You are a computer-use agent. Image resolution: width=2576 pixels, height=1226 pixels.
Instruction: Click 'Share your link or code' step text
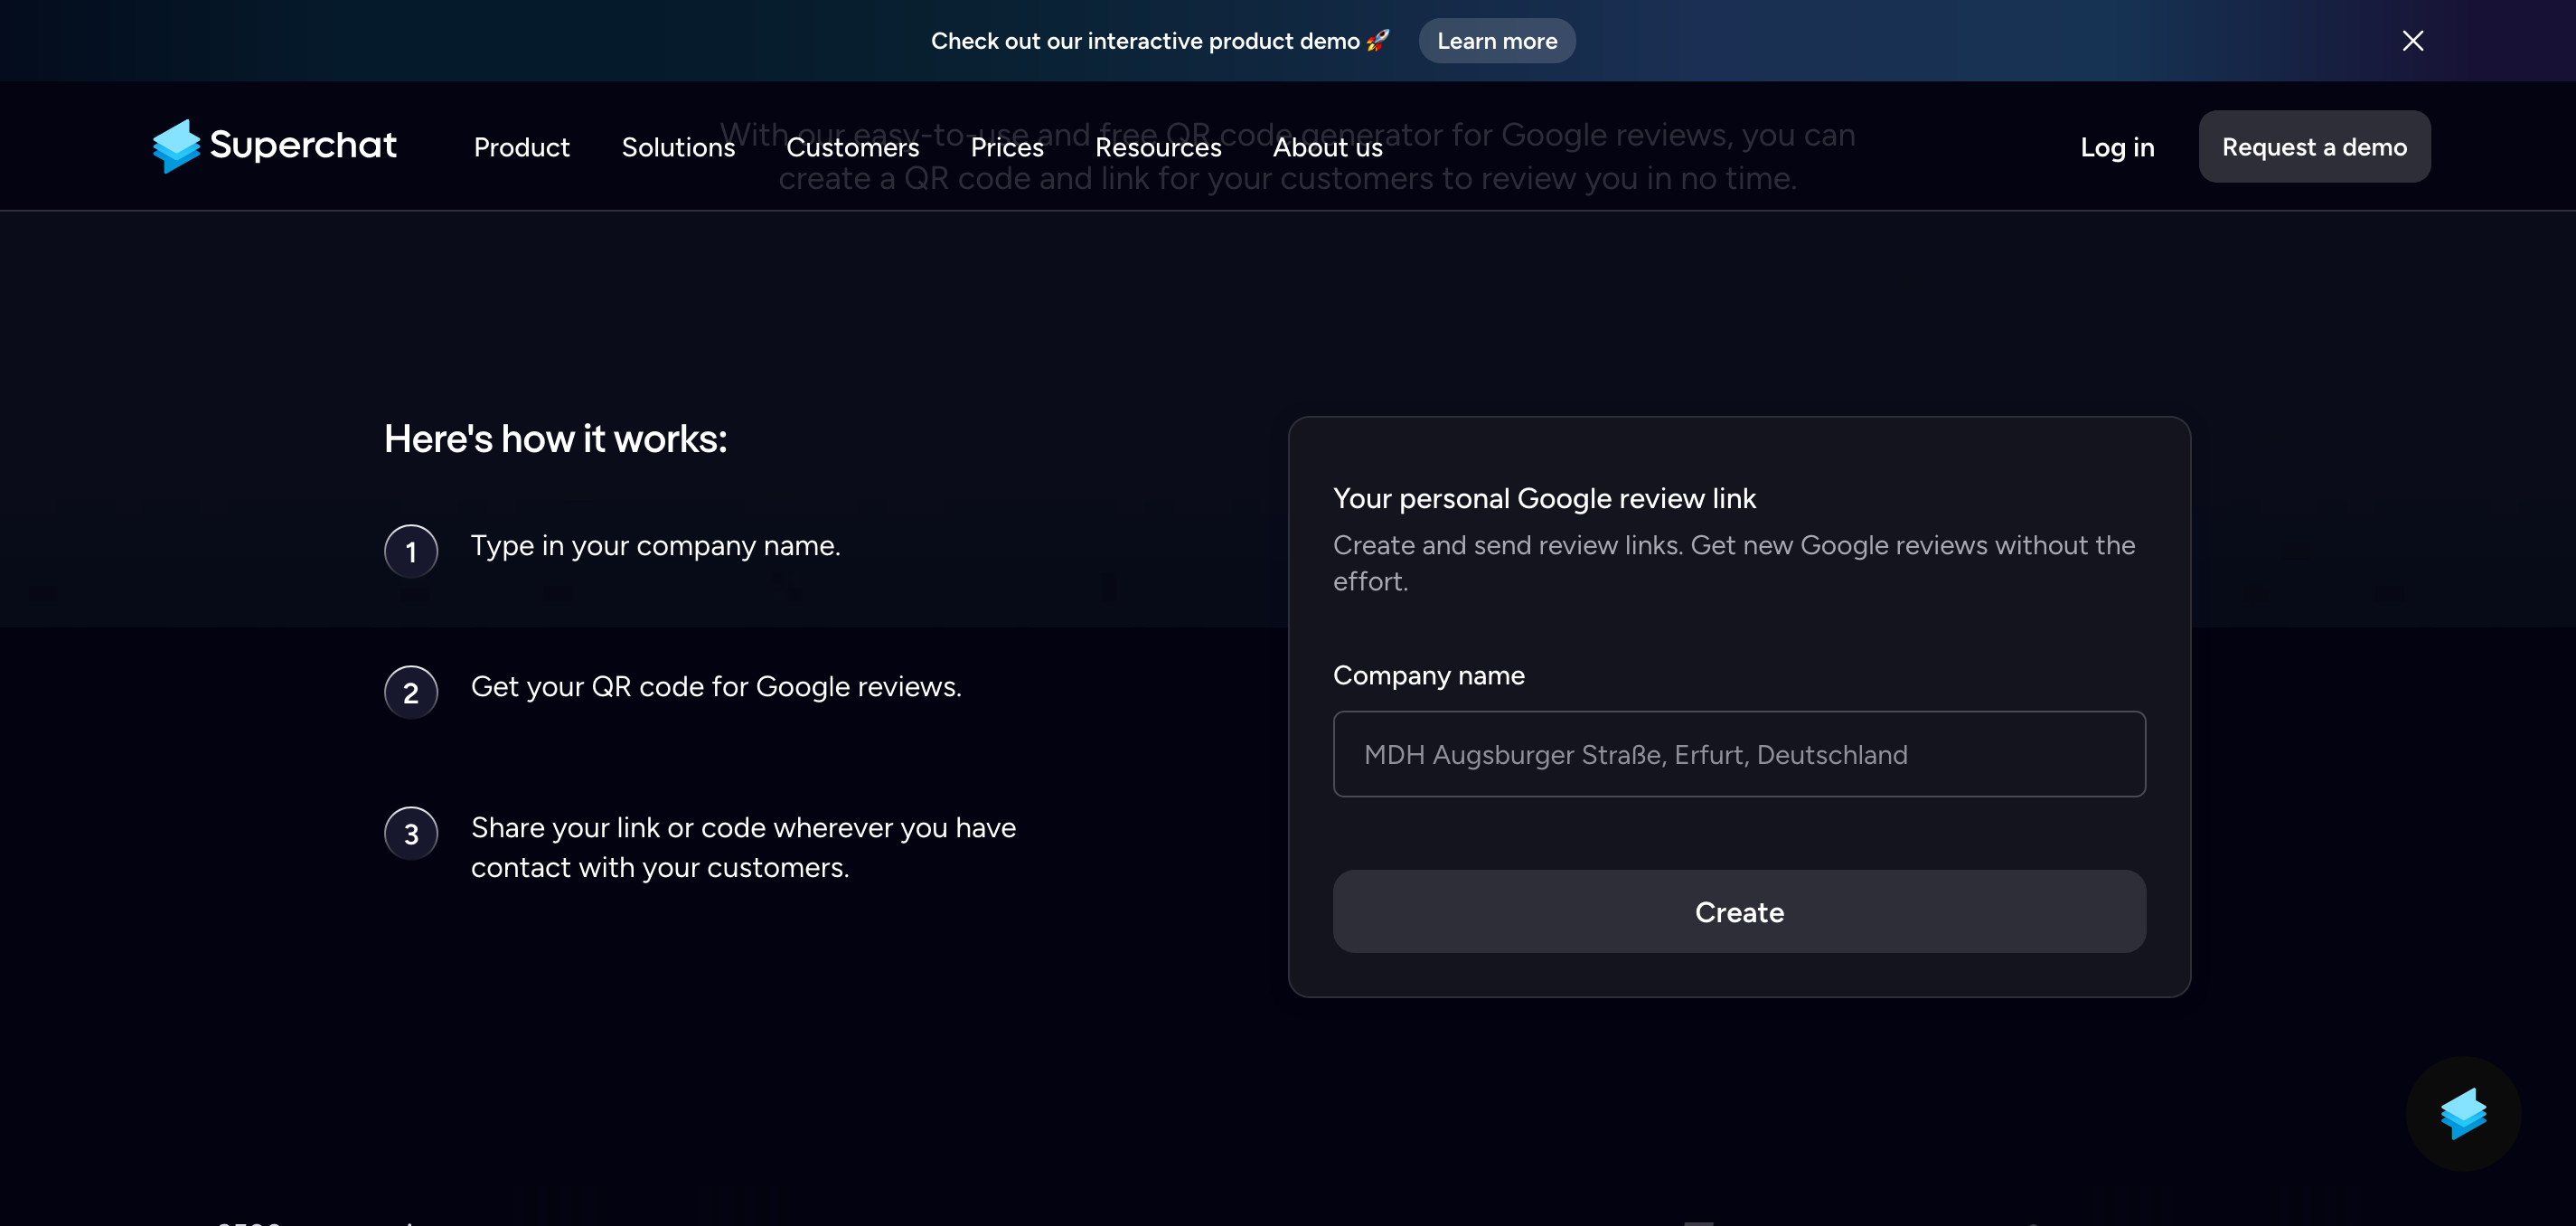click(x=743, y=847)
